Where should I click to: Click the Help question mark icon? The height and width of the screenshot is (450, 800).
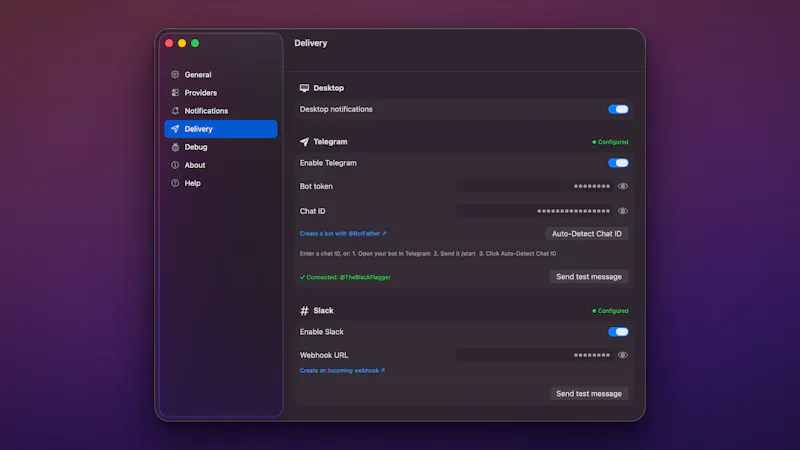tap(175, 183)
